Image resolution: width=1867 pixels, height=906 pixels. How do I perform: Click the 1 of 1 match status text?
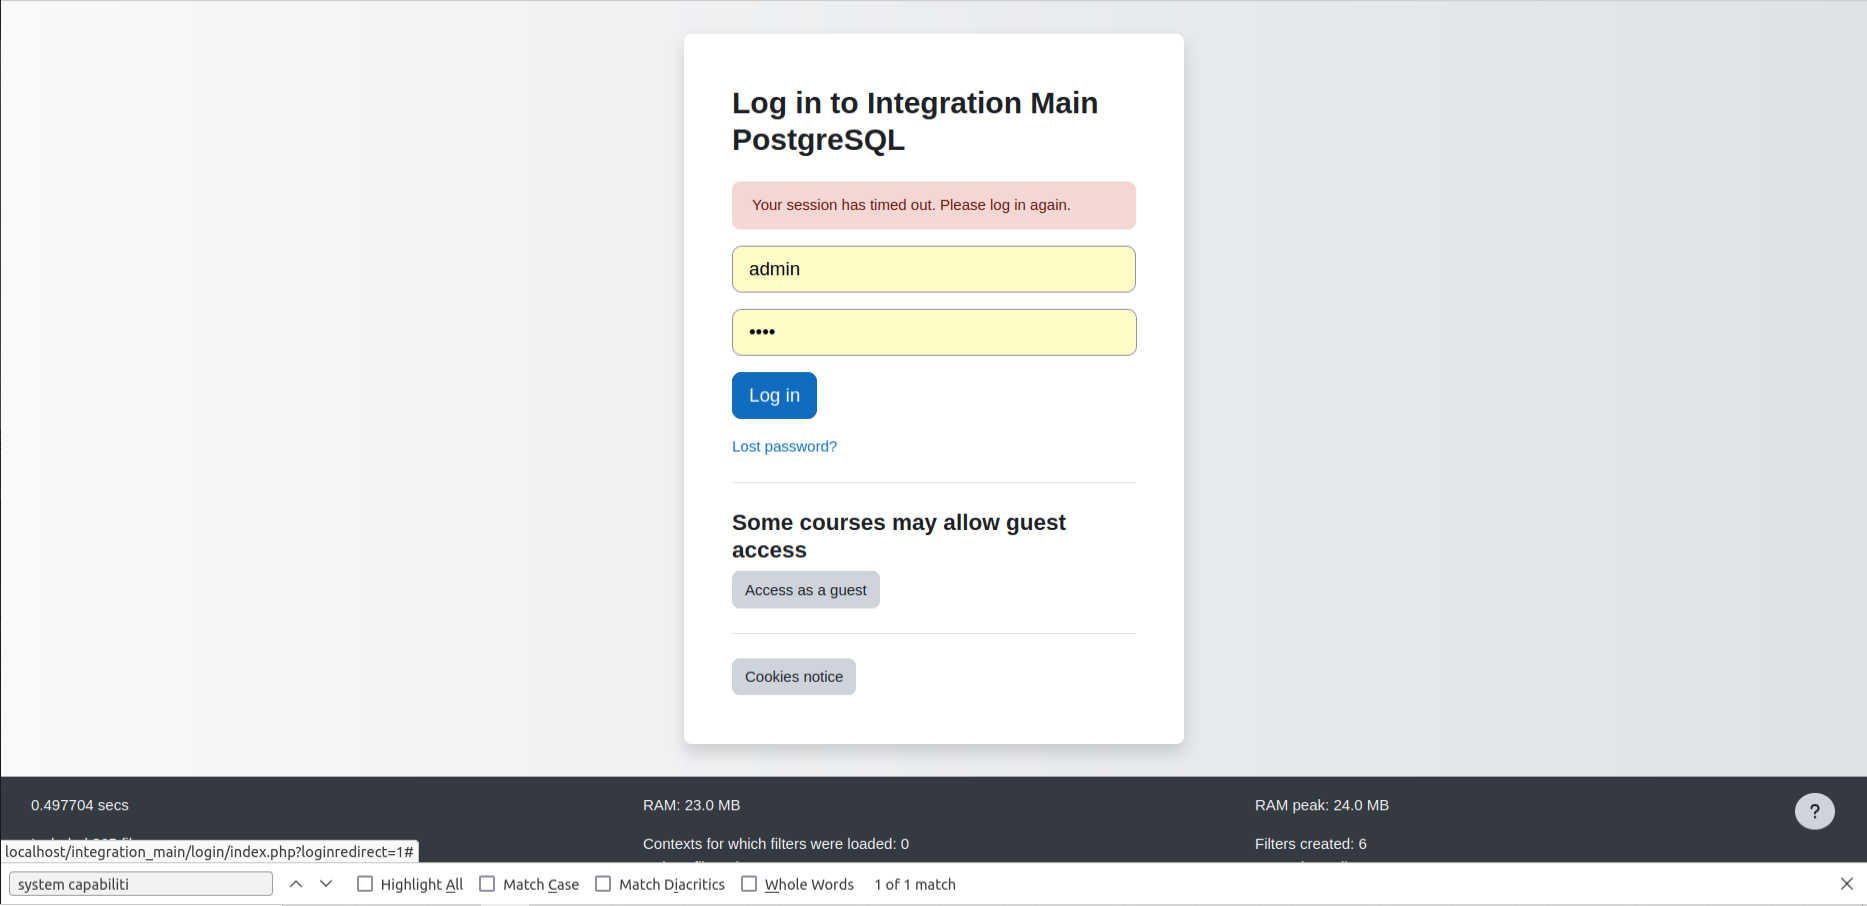point(915,884)
